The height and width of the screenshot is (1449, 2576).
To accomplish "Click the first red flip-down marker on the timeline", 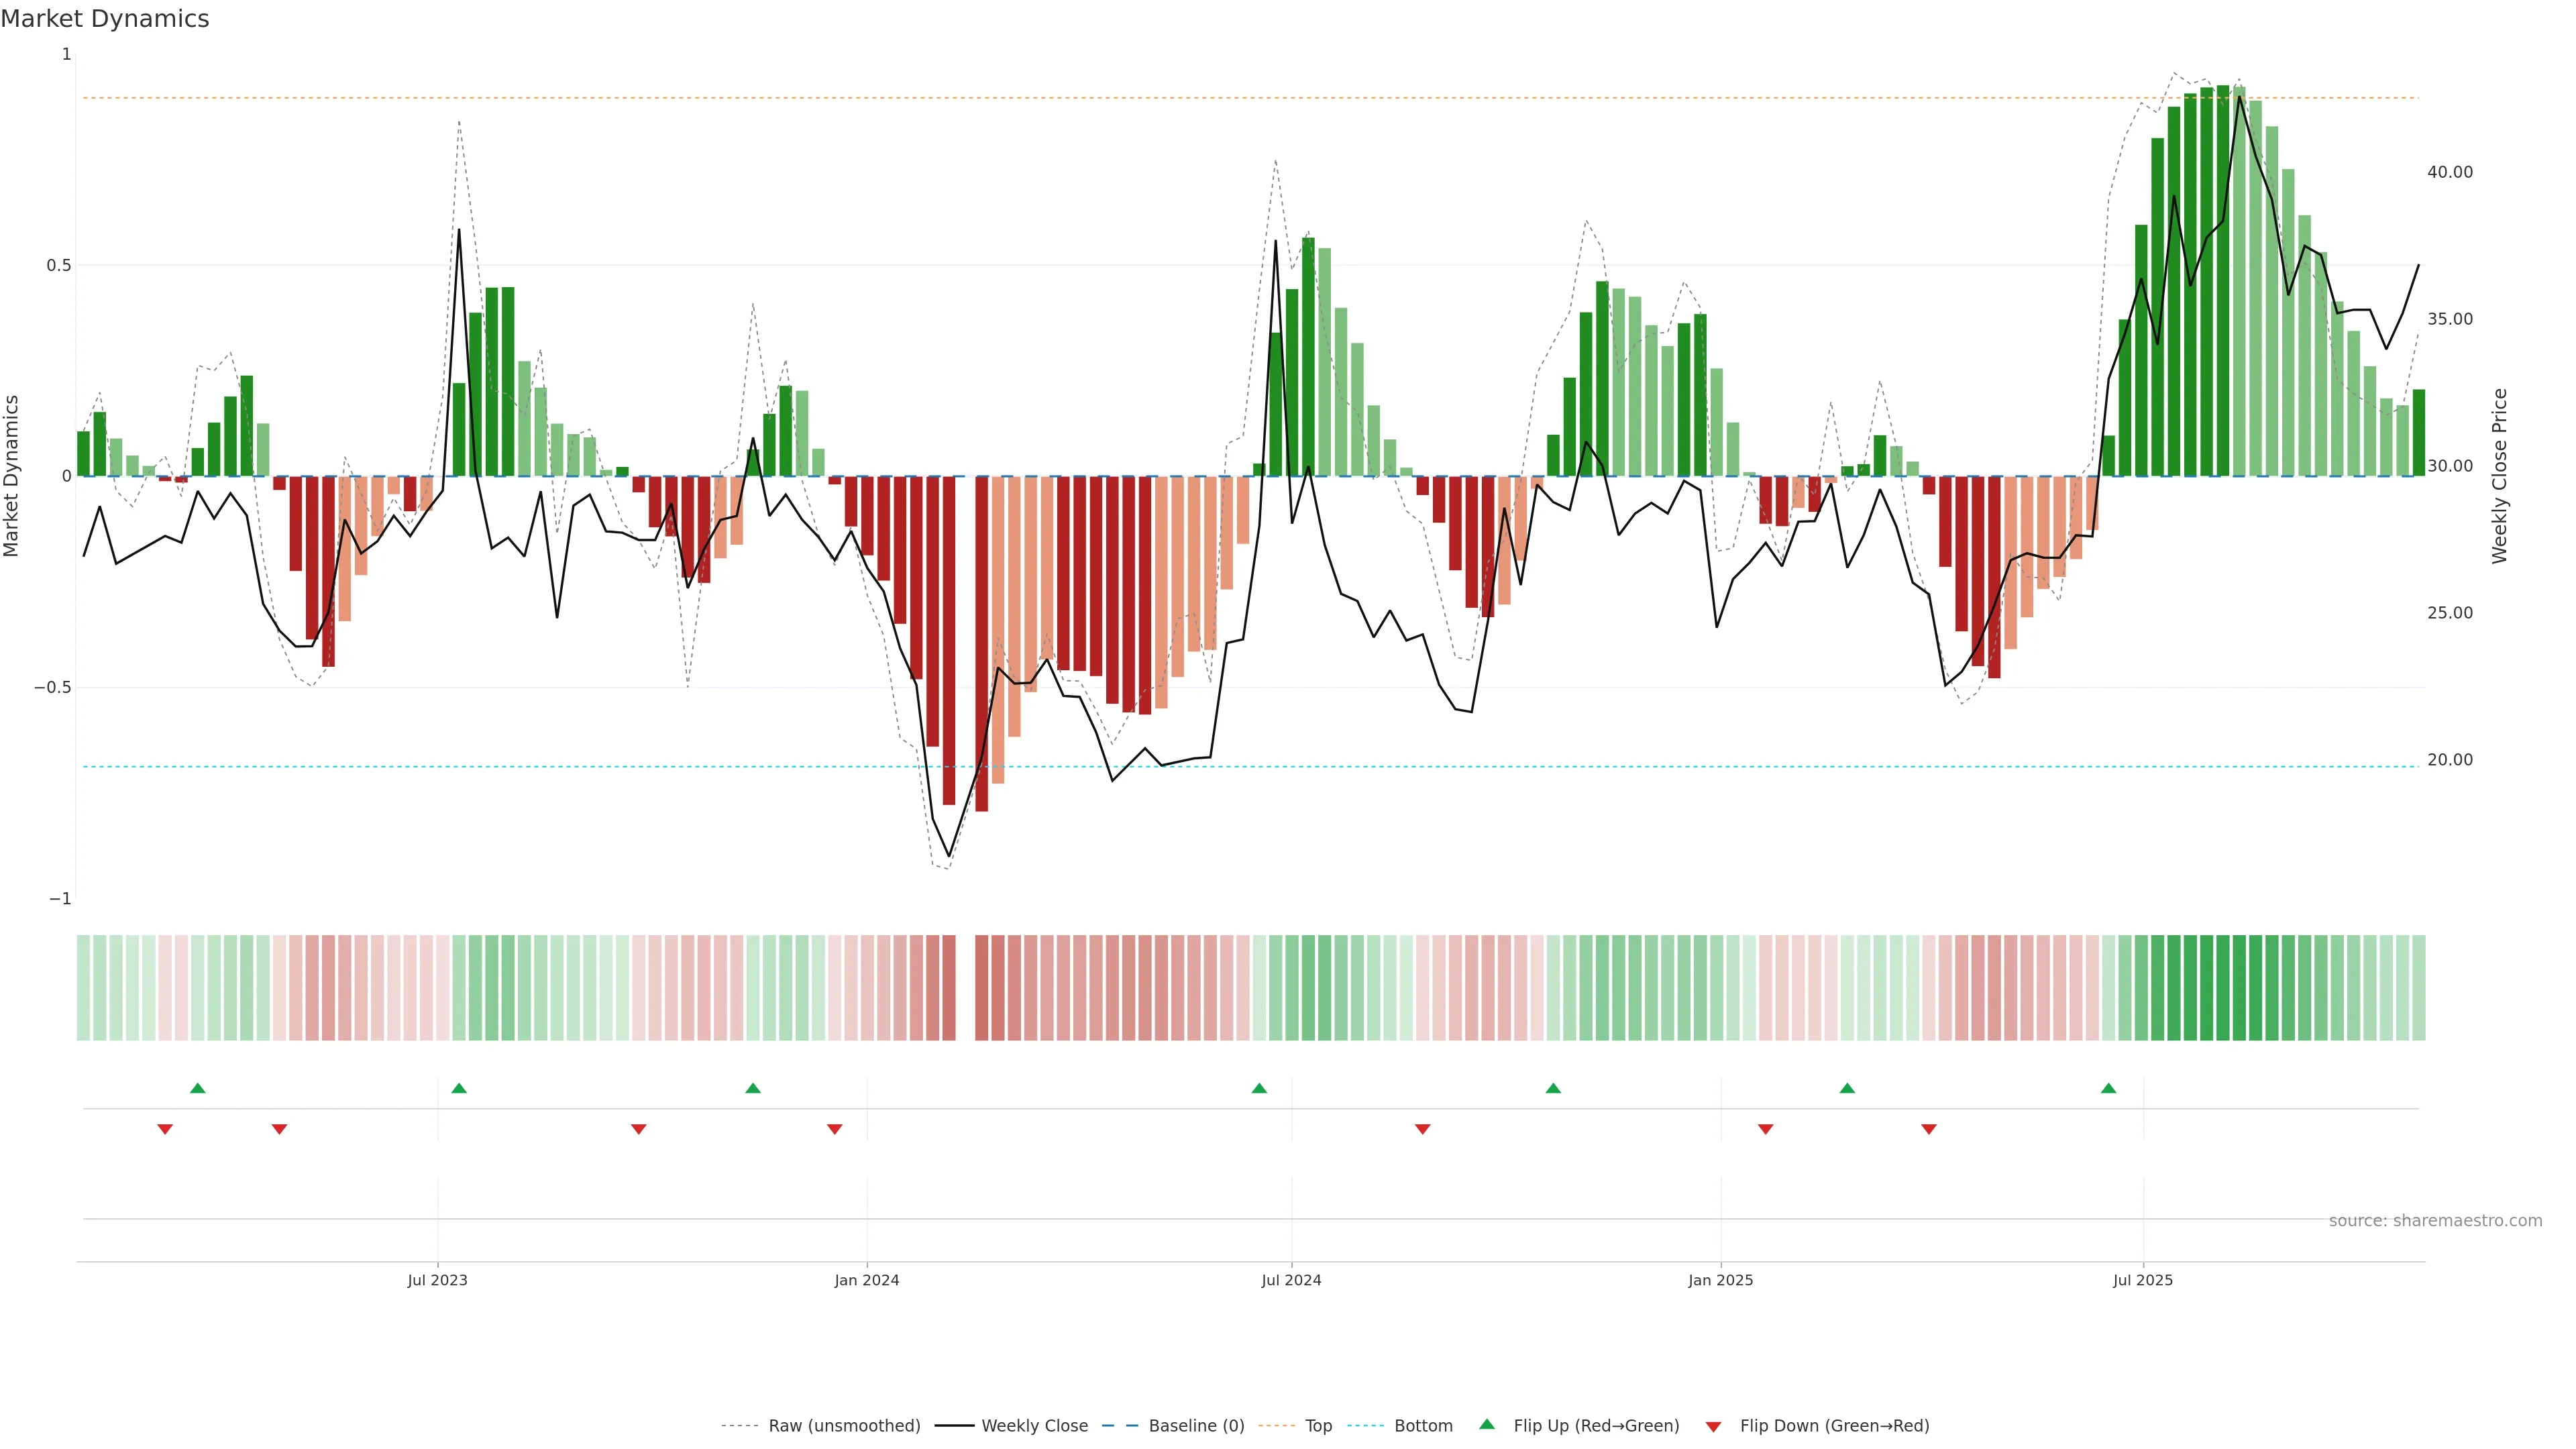I will [165, 1129].
